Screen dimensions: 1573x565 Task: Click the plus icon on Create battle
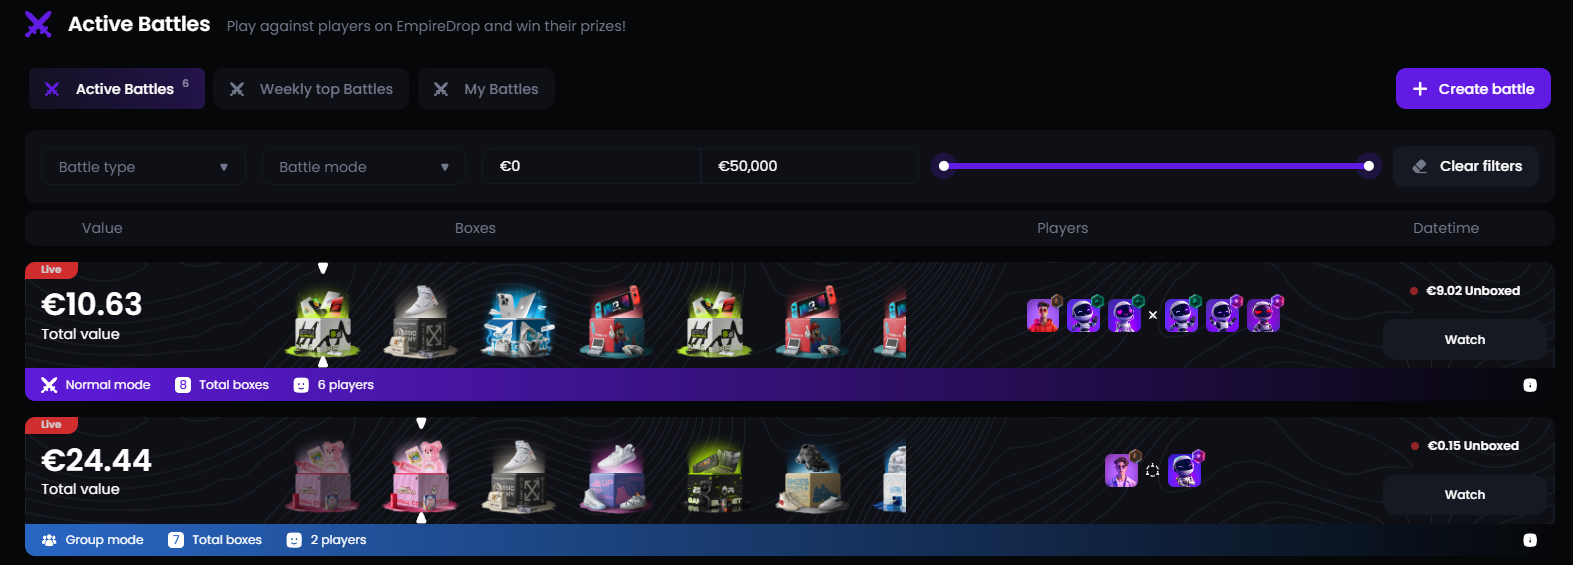[x=1419, y=89]
